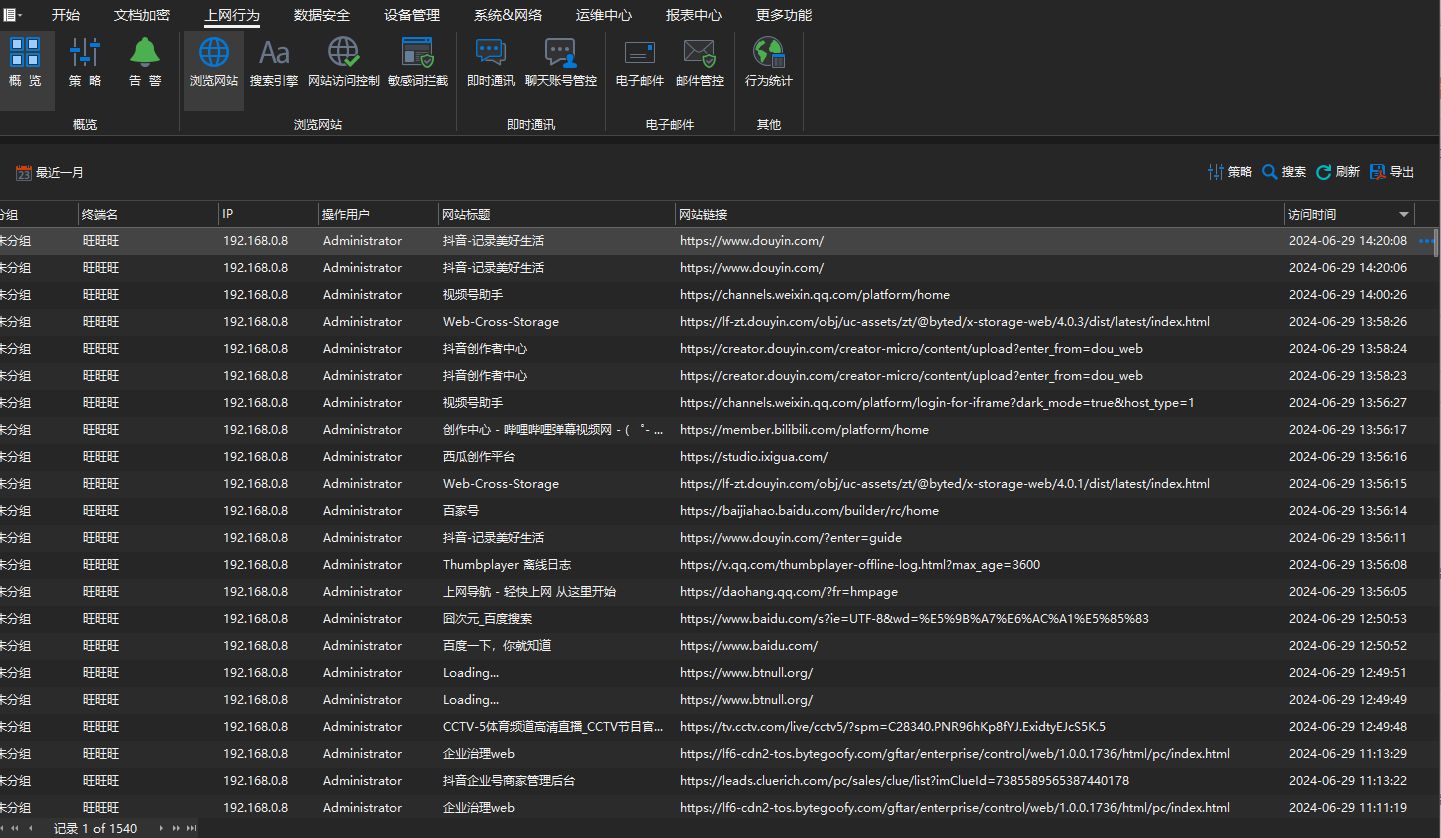
Task: Click the 2024-06-29 11:11:19 timestamp cell
Action: (1348, 808)
